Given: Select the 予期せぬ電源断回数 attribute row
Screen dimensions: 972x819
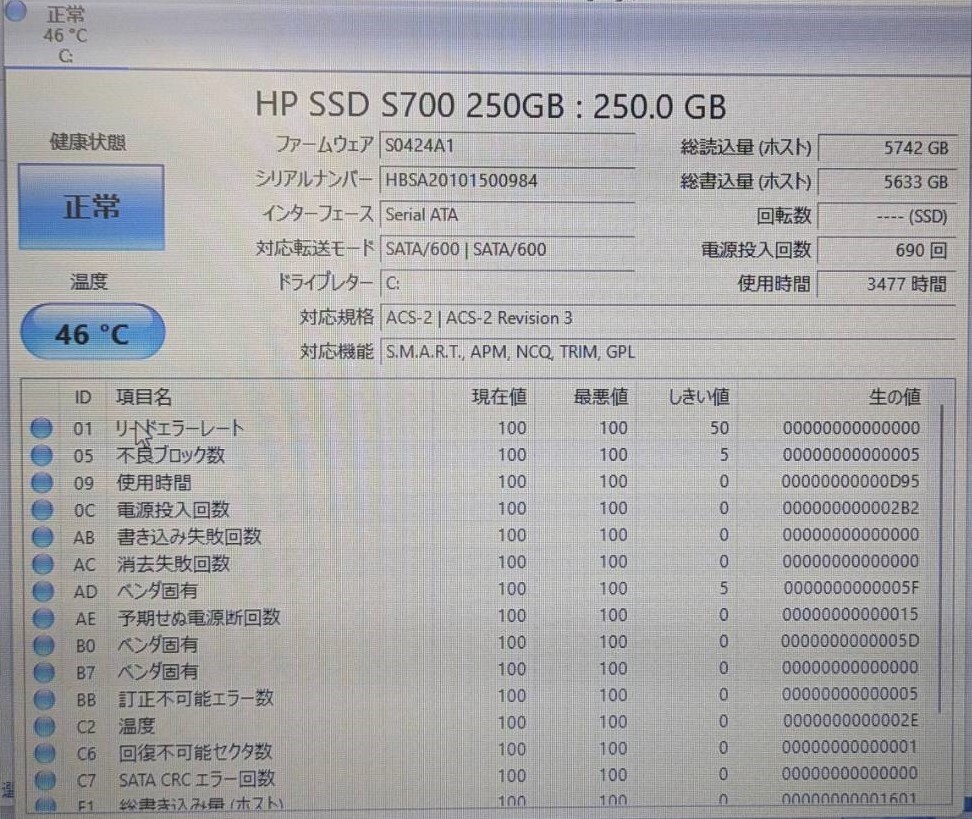Looking at the screenshot, I should tap(476, 617).
